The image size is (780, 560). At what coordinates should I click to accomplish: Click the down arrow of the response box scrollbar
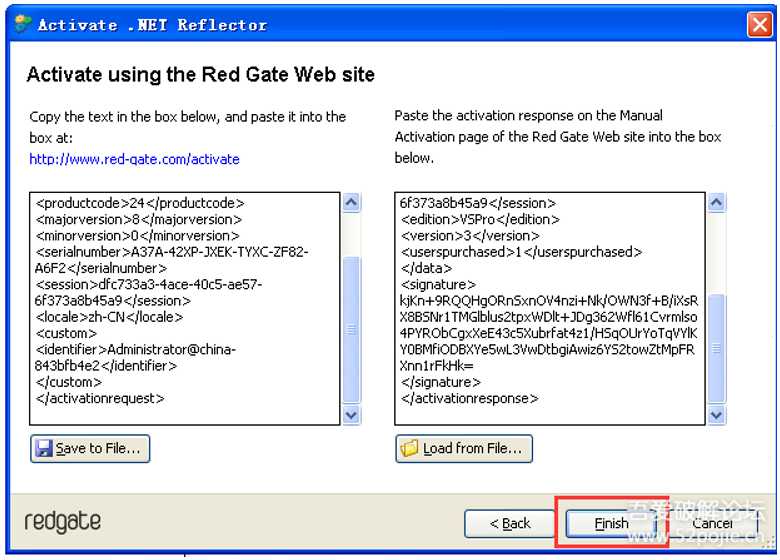[716, 415]
